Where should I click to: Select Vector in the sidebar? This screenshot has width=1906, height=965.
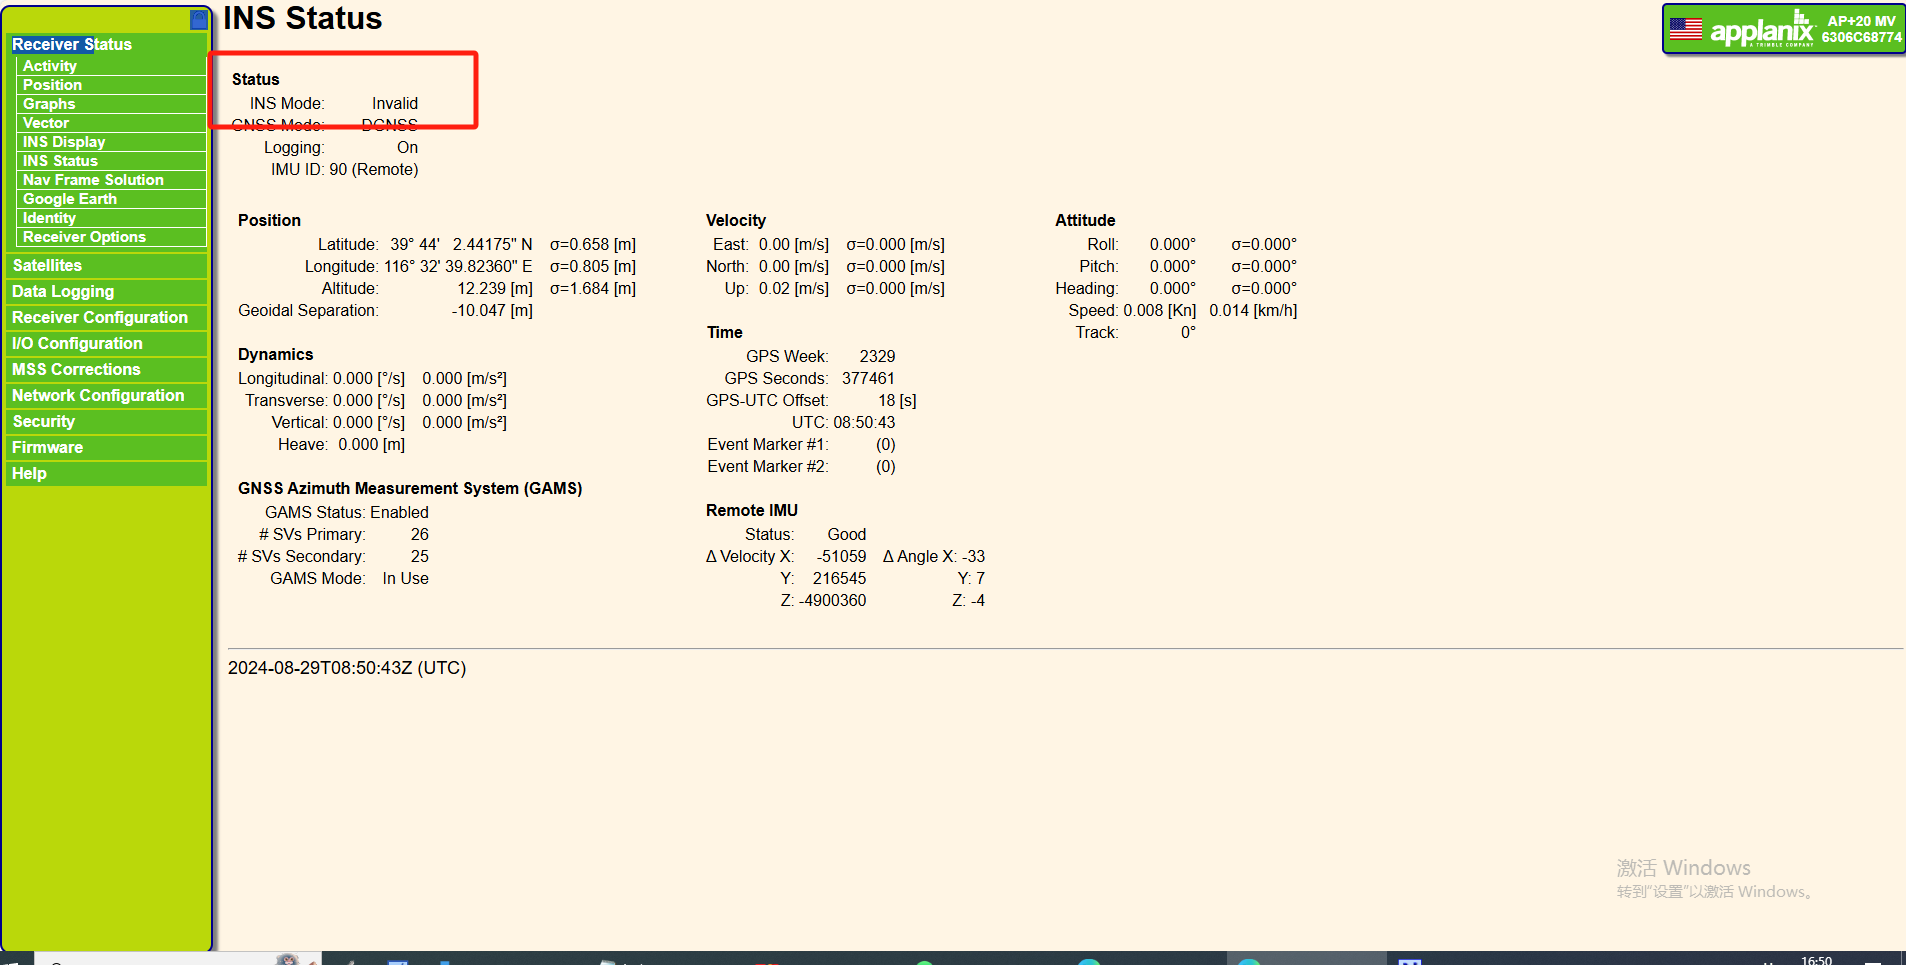[46, 123]
